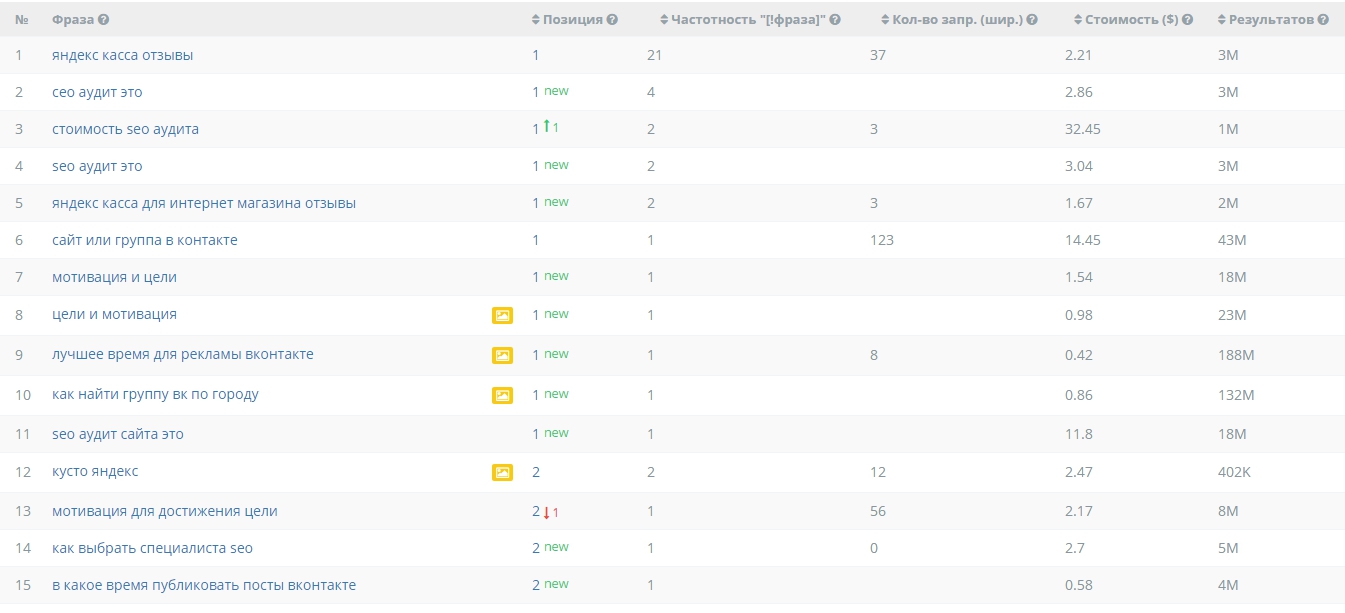Click the image icon beside "кусто яндекс"

[502, 472]
